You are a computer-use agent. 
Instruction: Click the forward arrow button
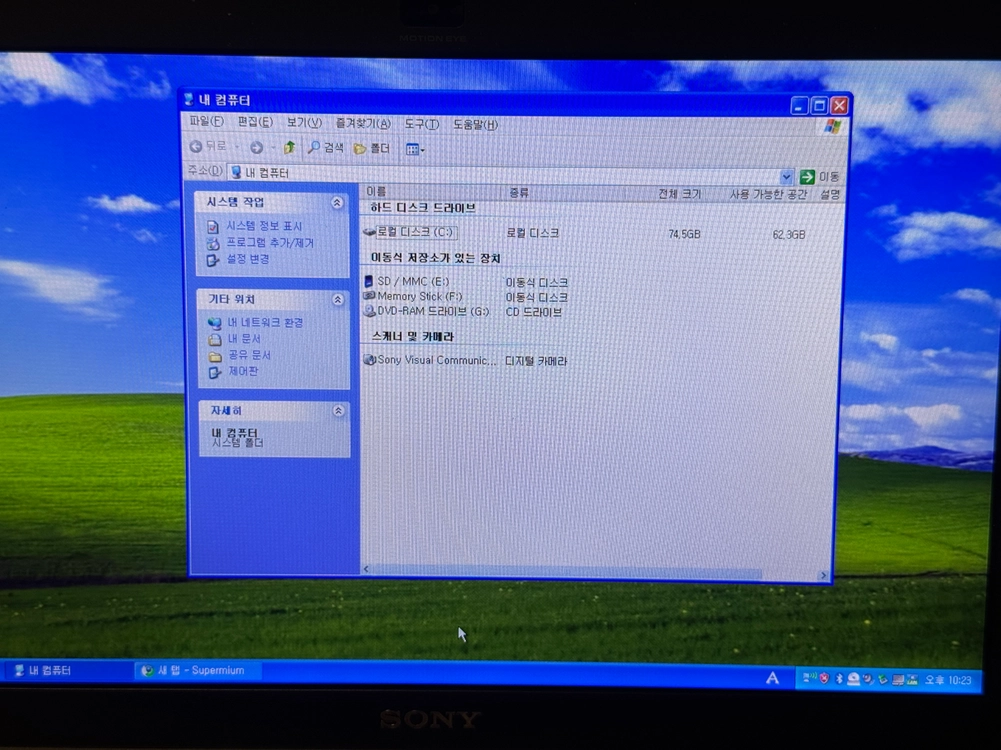257,147
